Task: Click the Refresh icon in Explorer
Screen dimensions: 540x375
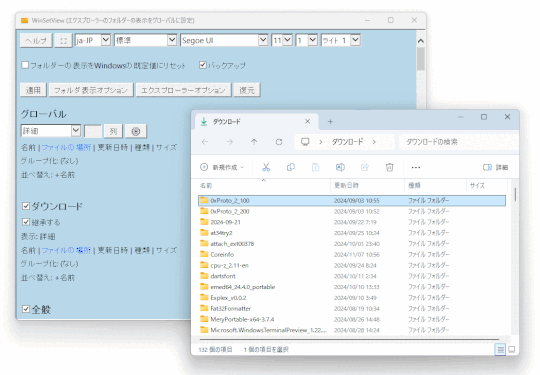Action: [279, 142]
